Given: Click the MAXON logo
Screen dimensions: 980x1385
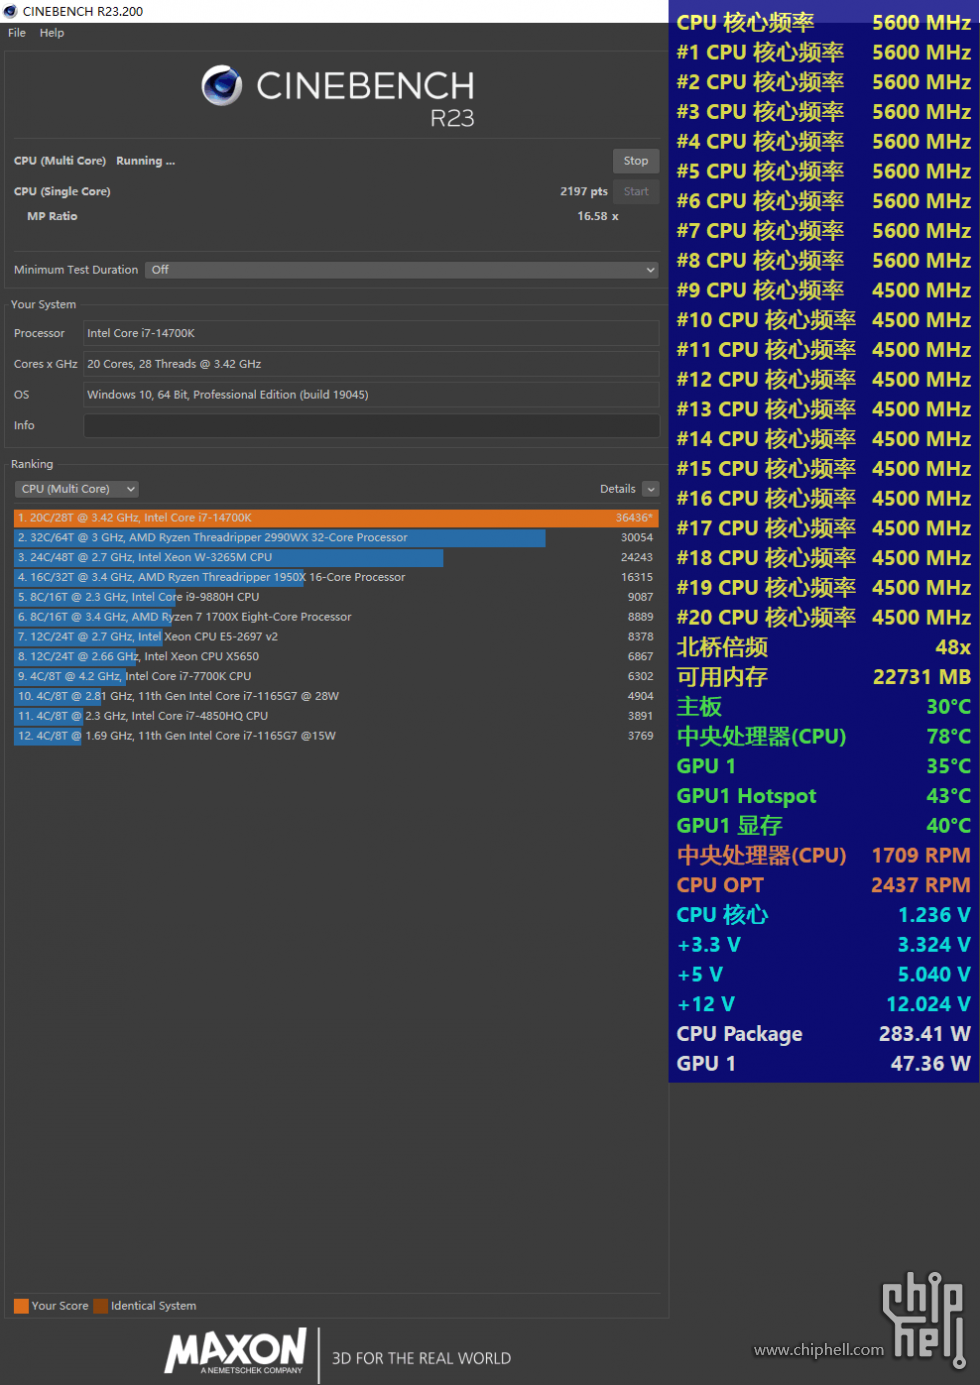Looking at the screenshot, I should pos(236,1351).
